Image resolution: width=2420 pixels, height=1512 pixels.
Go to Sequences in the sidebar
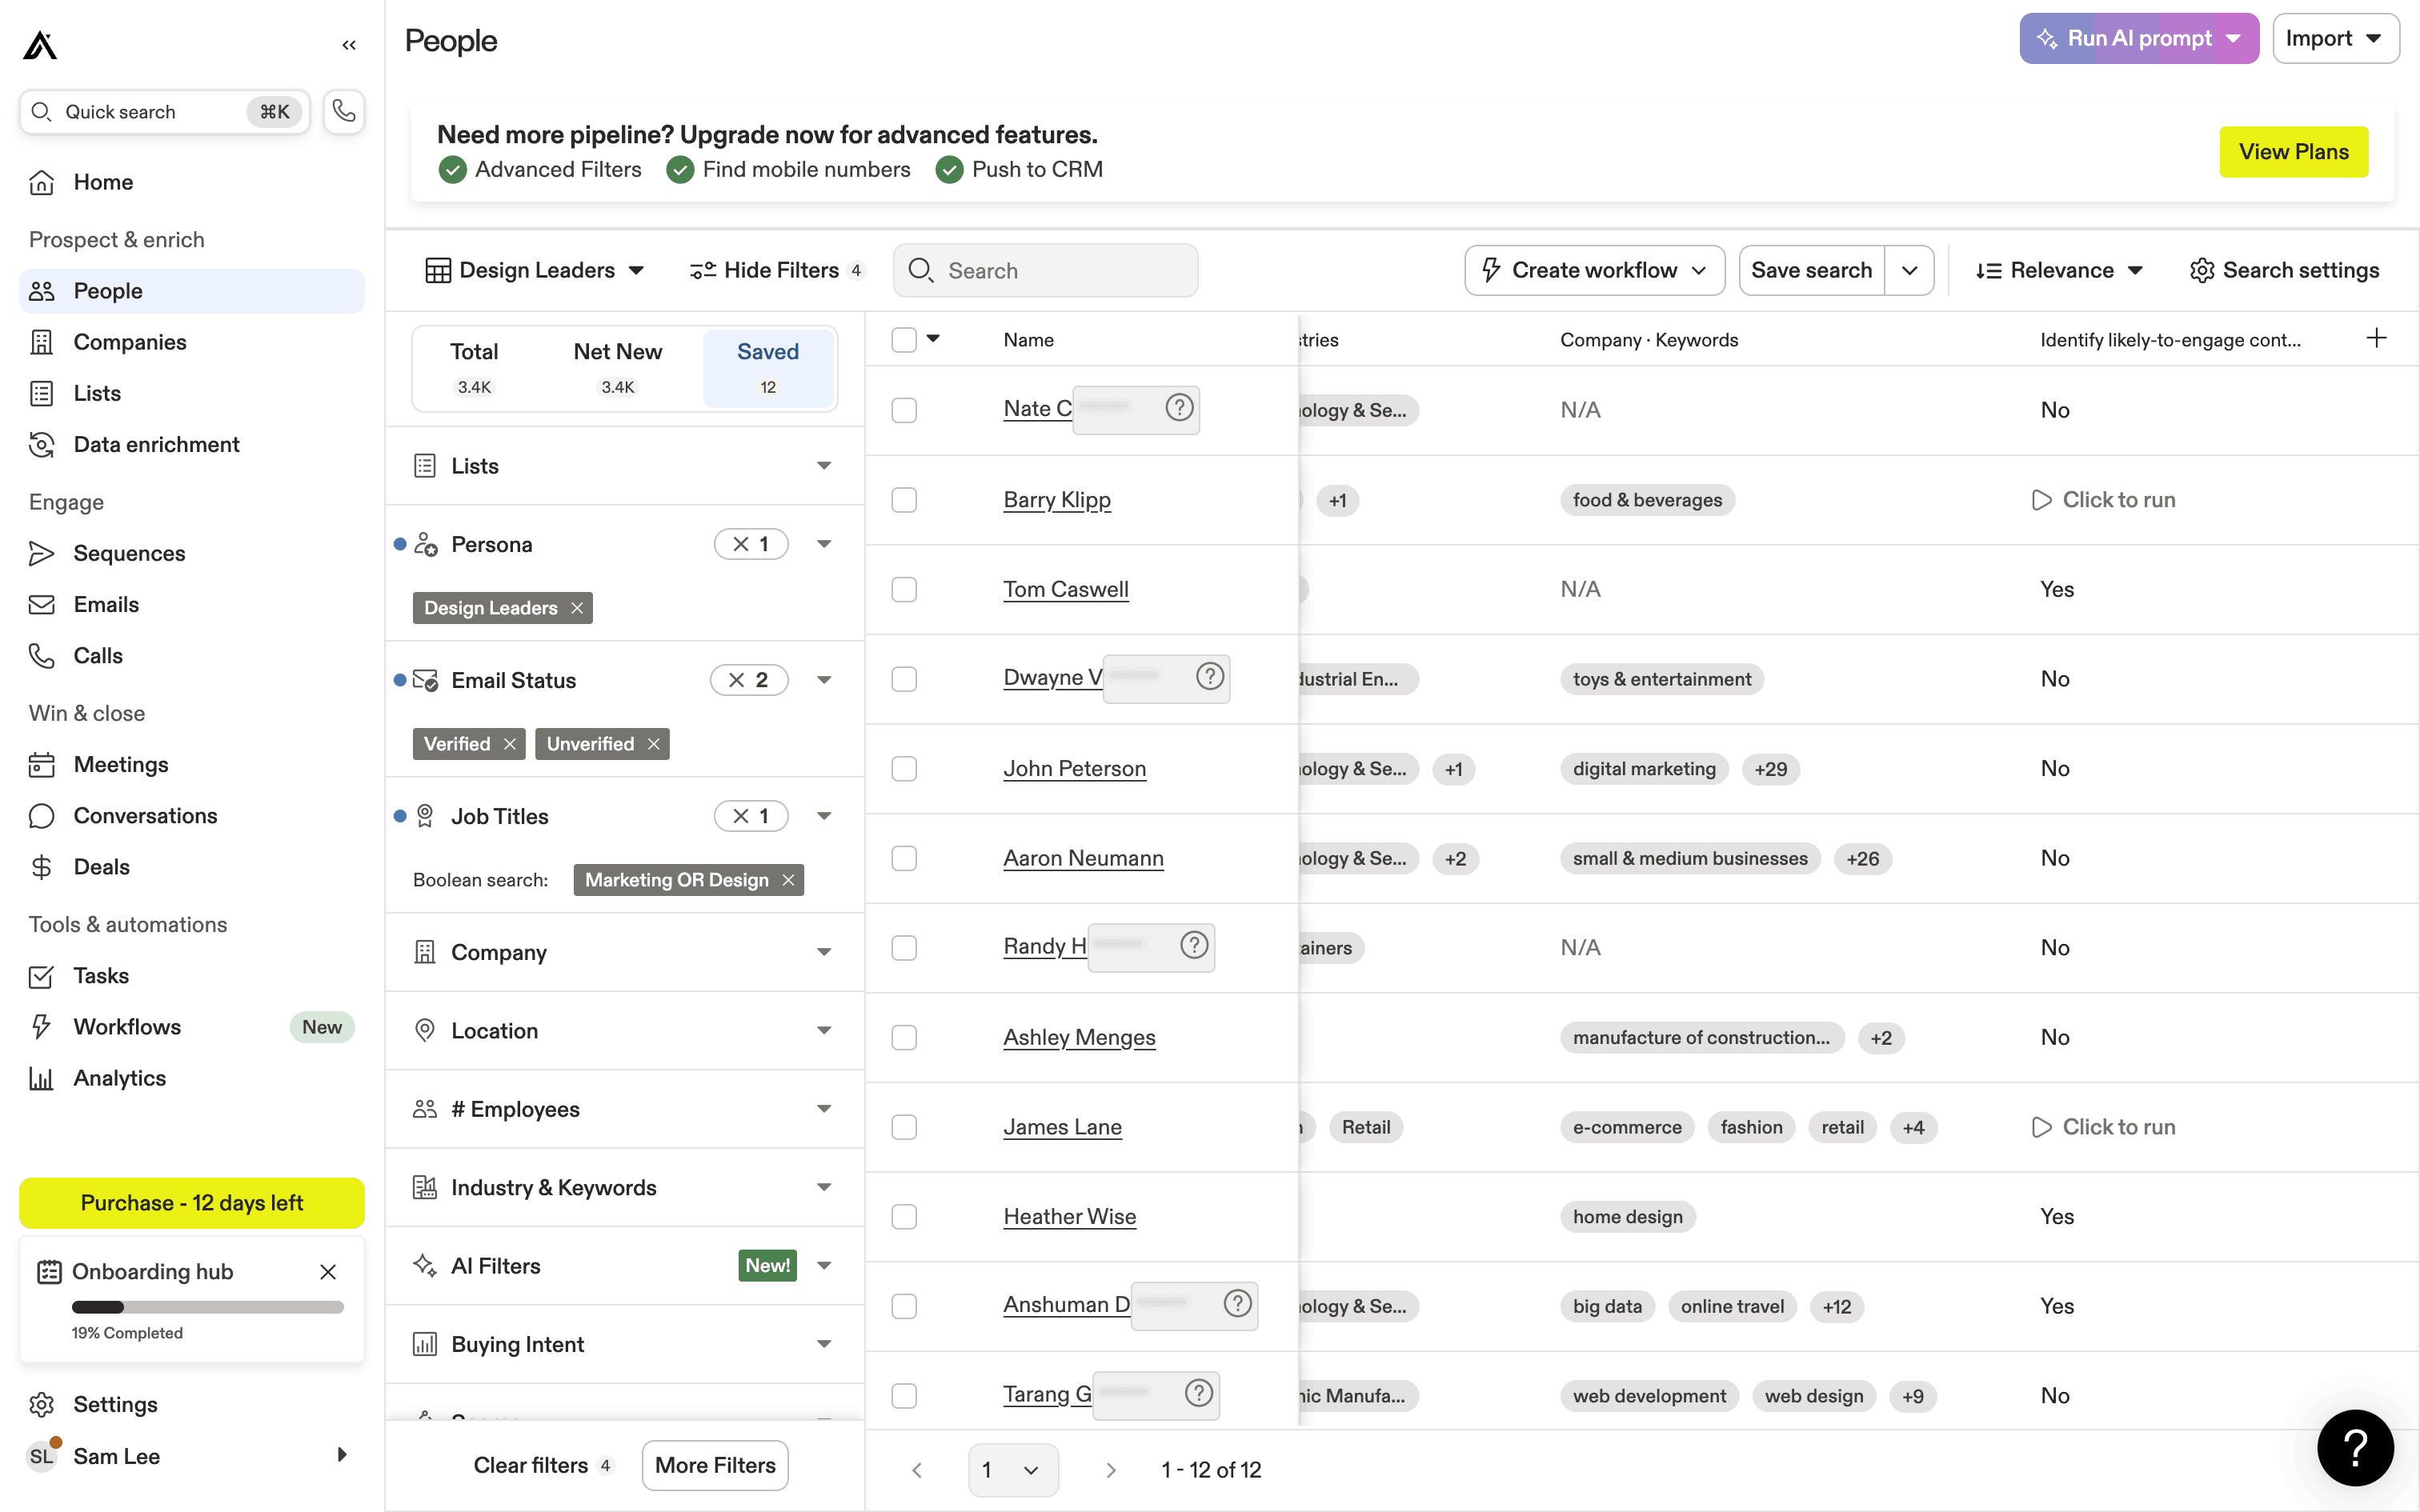click(x=129, y=553)
